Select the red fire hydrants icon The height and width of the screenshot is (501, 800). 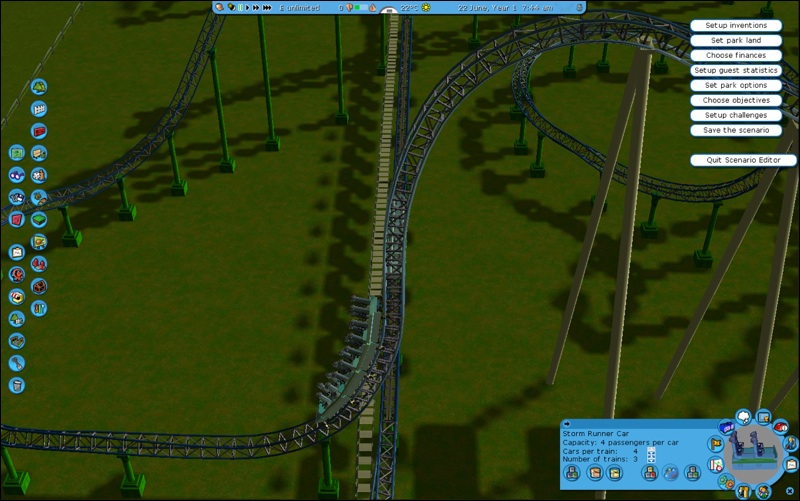39,264
